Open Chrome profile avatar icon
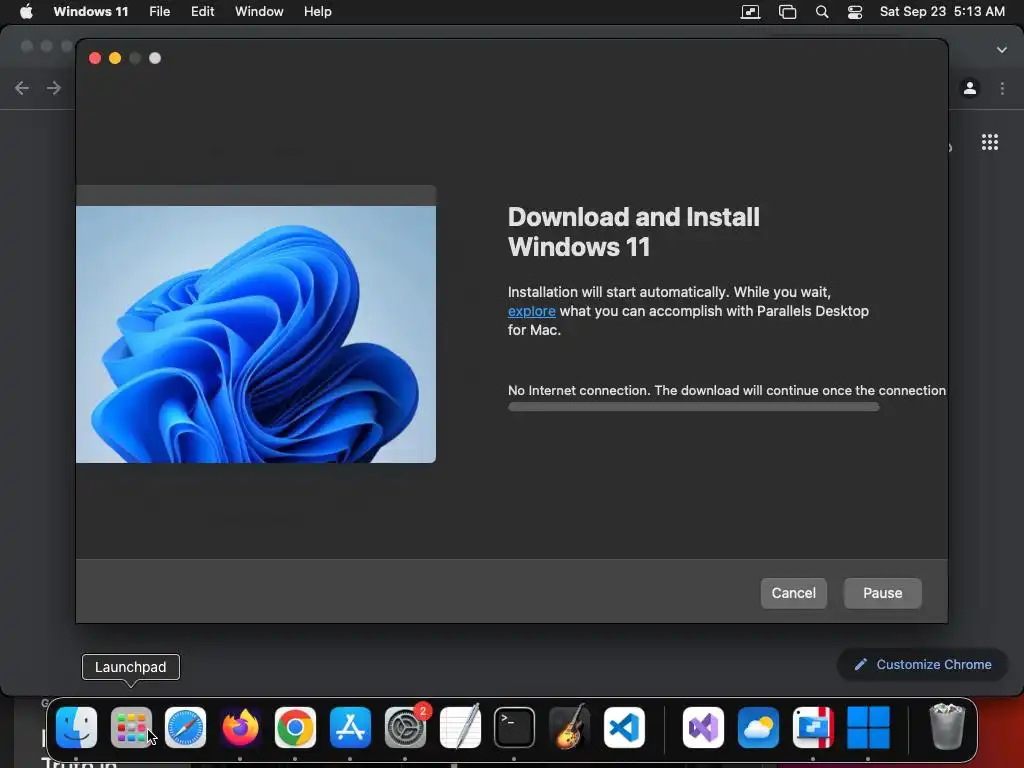1024x768 pixels. point(970,88)
